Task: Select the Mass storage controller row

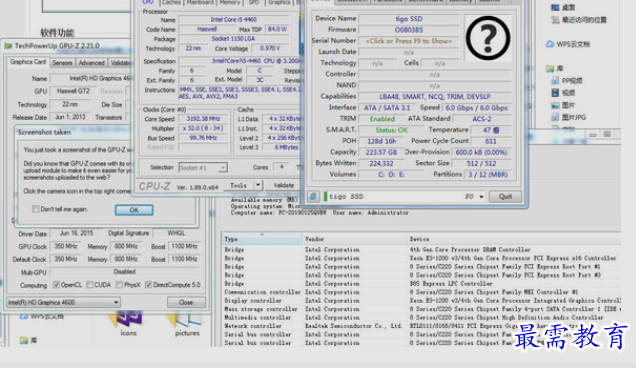Action: (421, 309)
